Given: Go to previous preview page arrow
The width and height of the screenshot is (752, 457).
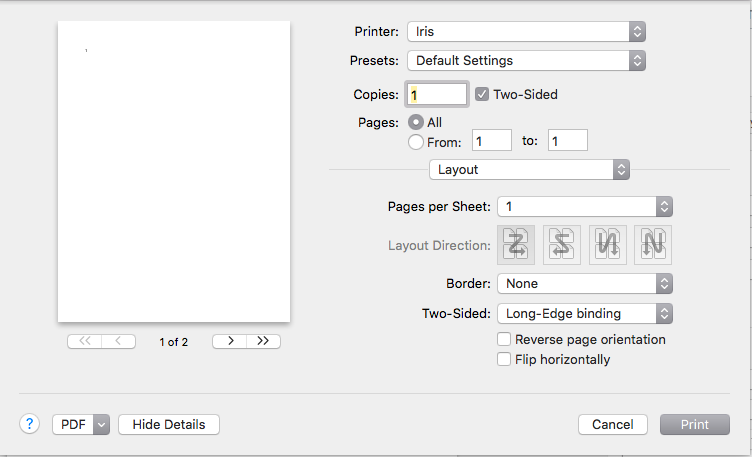Looking at the screenshot, I should coord(119,341).
